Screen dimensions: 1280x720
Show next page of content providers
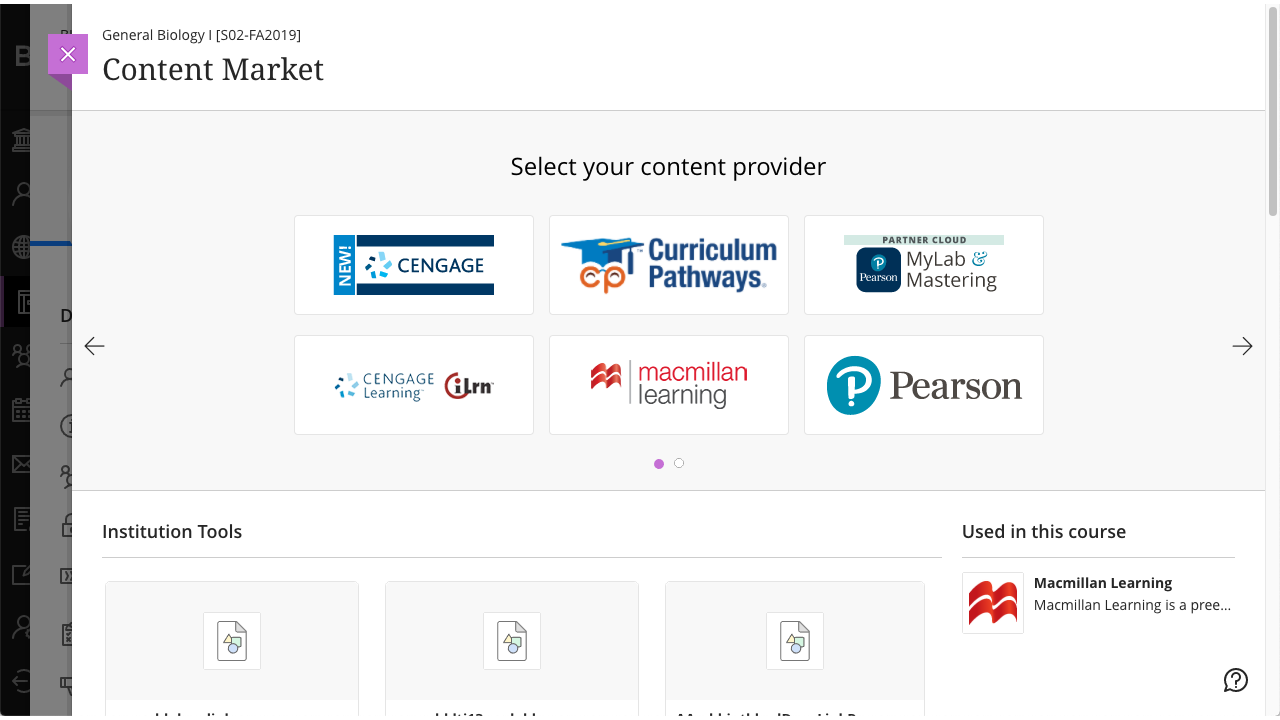[1242, 346]
